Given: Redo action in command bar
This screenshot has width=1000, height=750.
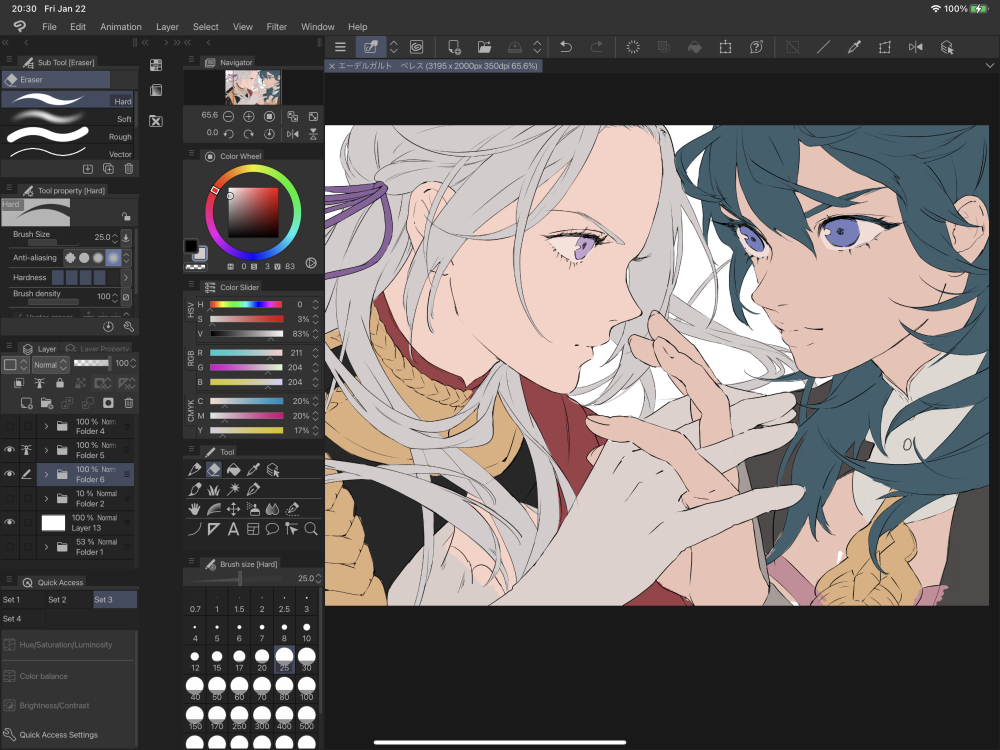Looking at the screenshot, I should click(596, 47).
